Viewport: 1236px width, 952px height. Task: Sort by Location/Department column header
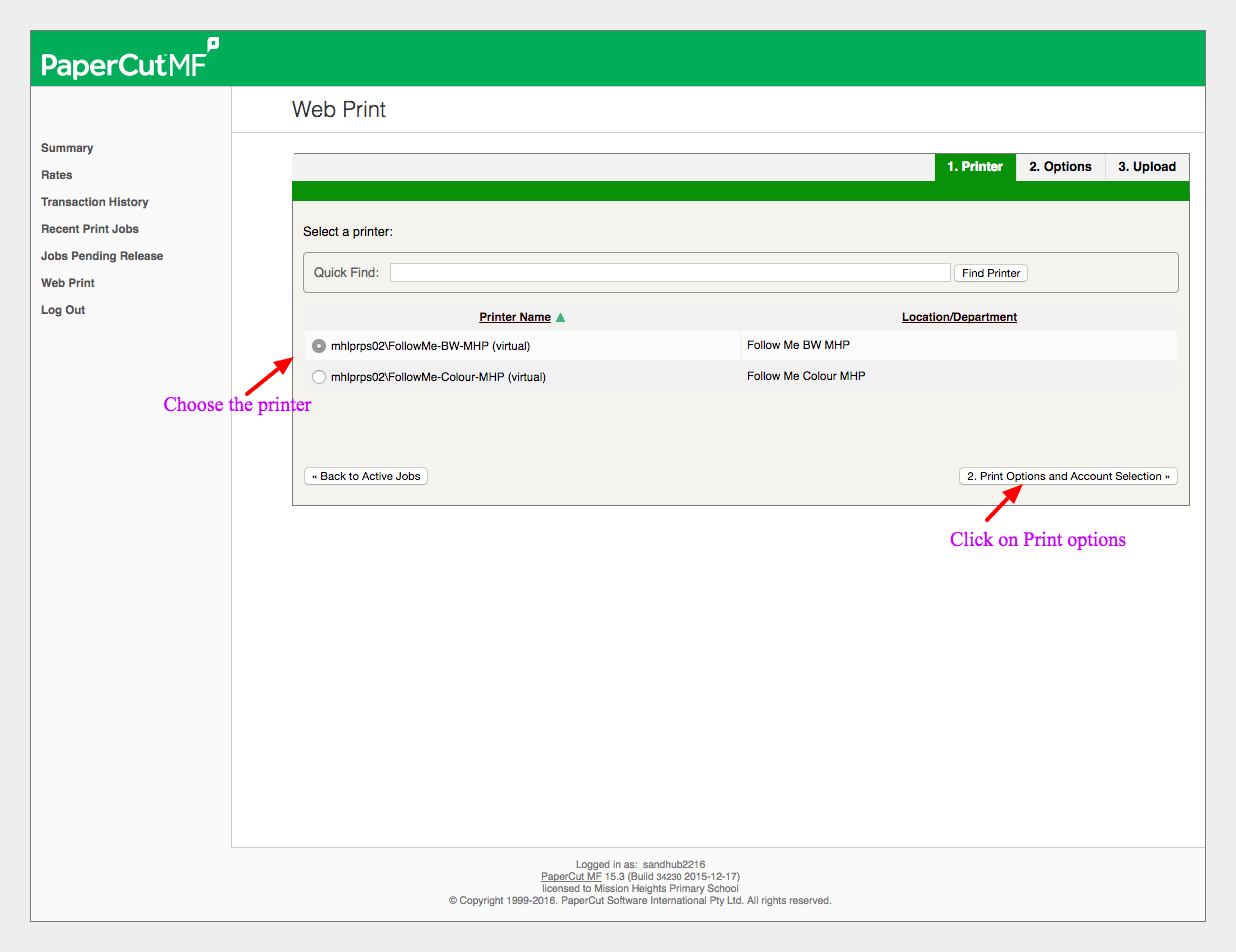click(959, 317)
